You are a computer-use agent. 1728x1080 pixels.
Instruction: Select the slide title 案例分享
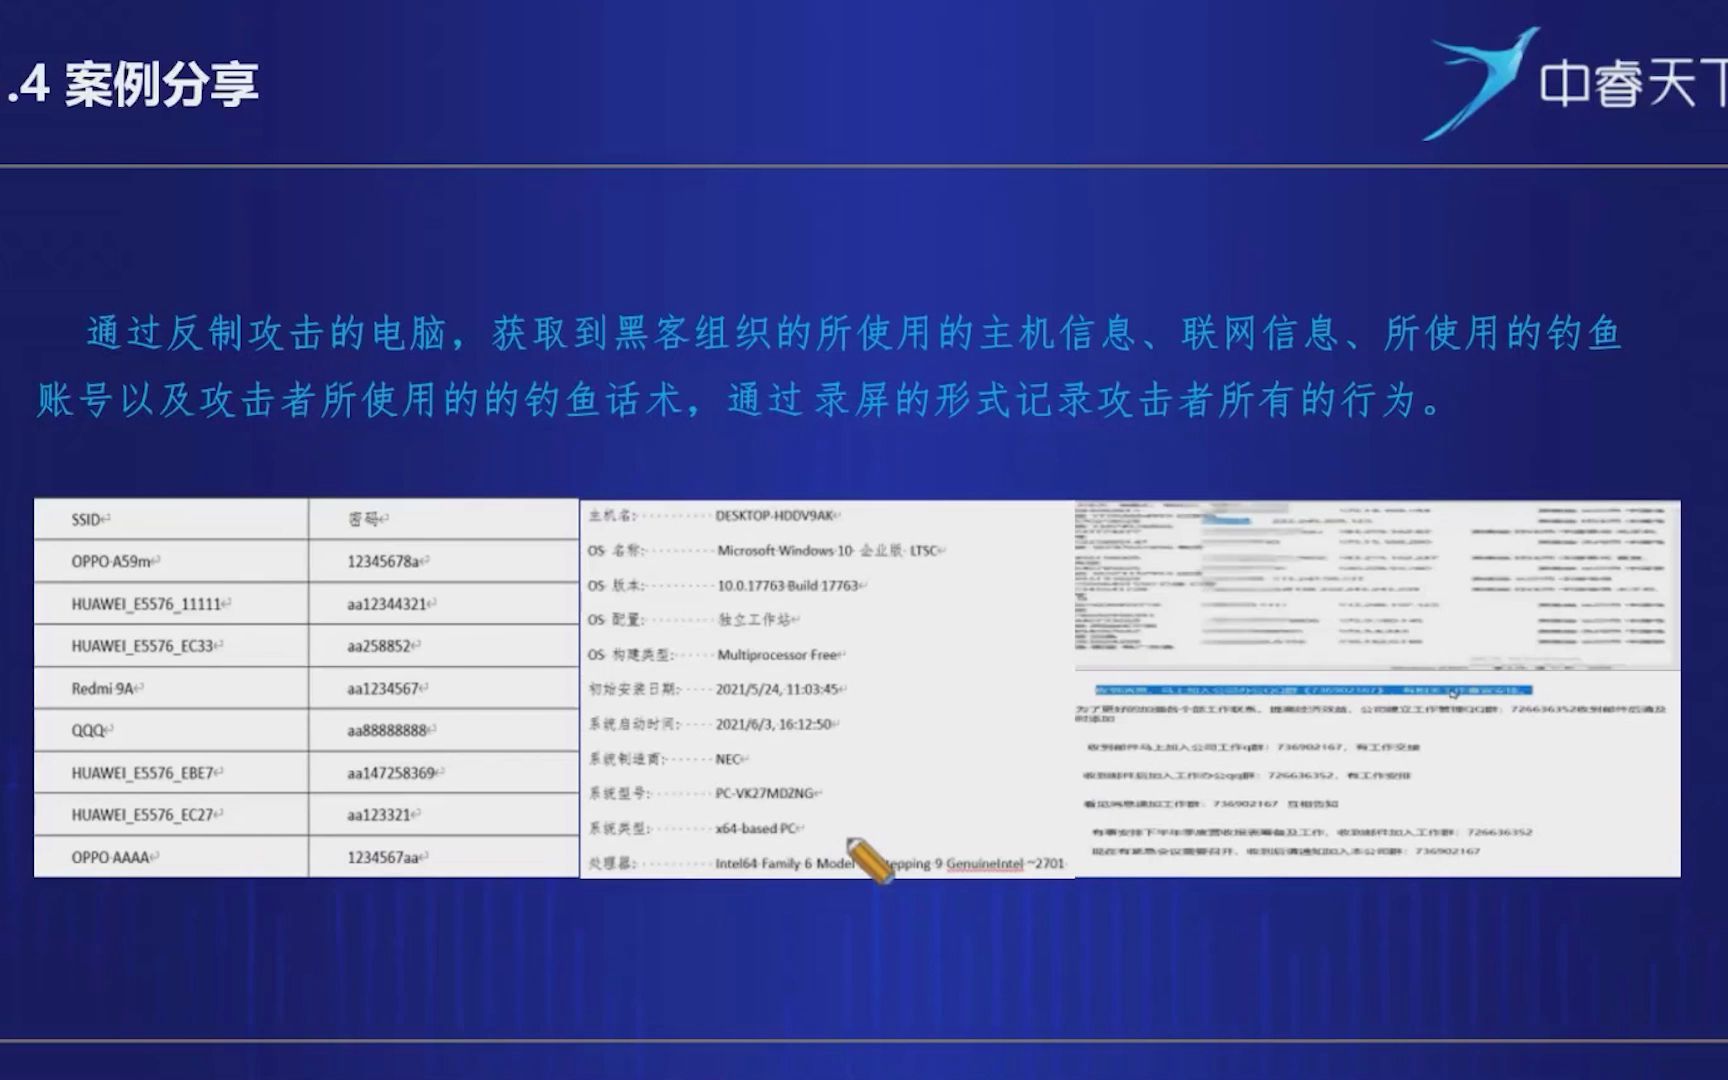tap(162, 84)
